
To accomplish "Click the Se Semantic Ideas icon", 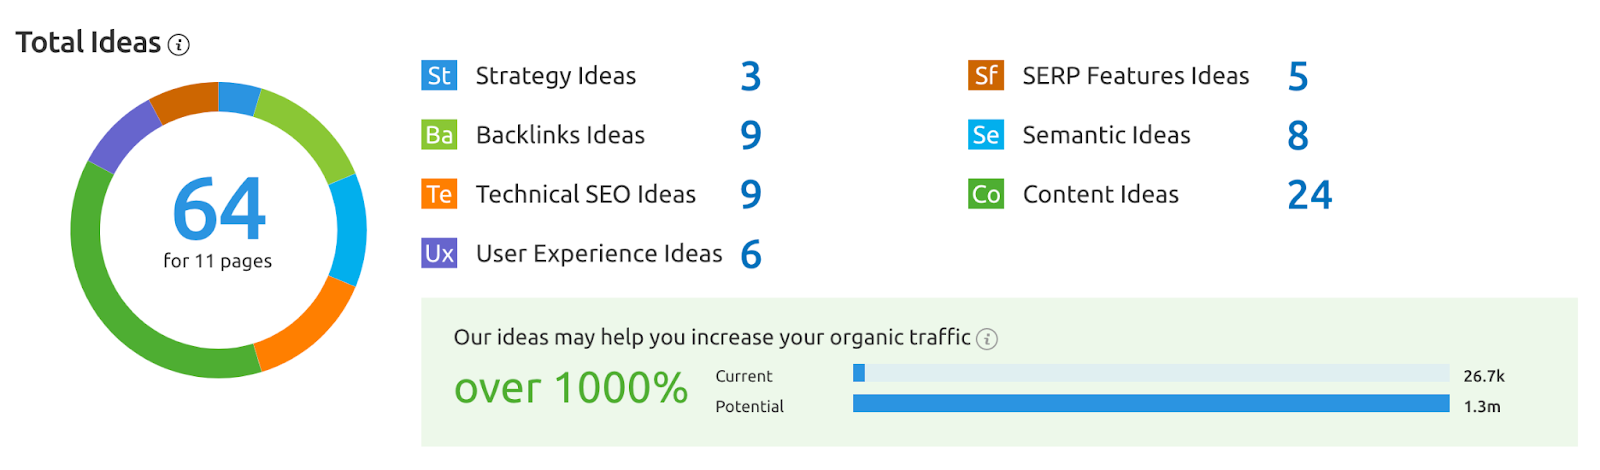I will 986,134.
